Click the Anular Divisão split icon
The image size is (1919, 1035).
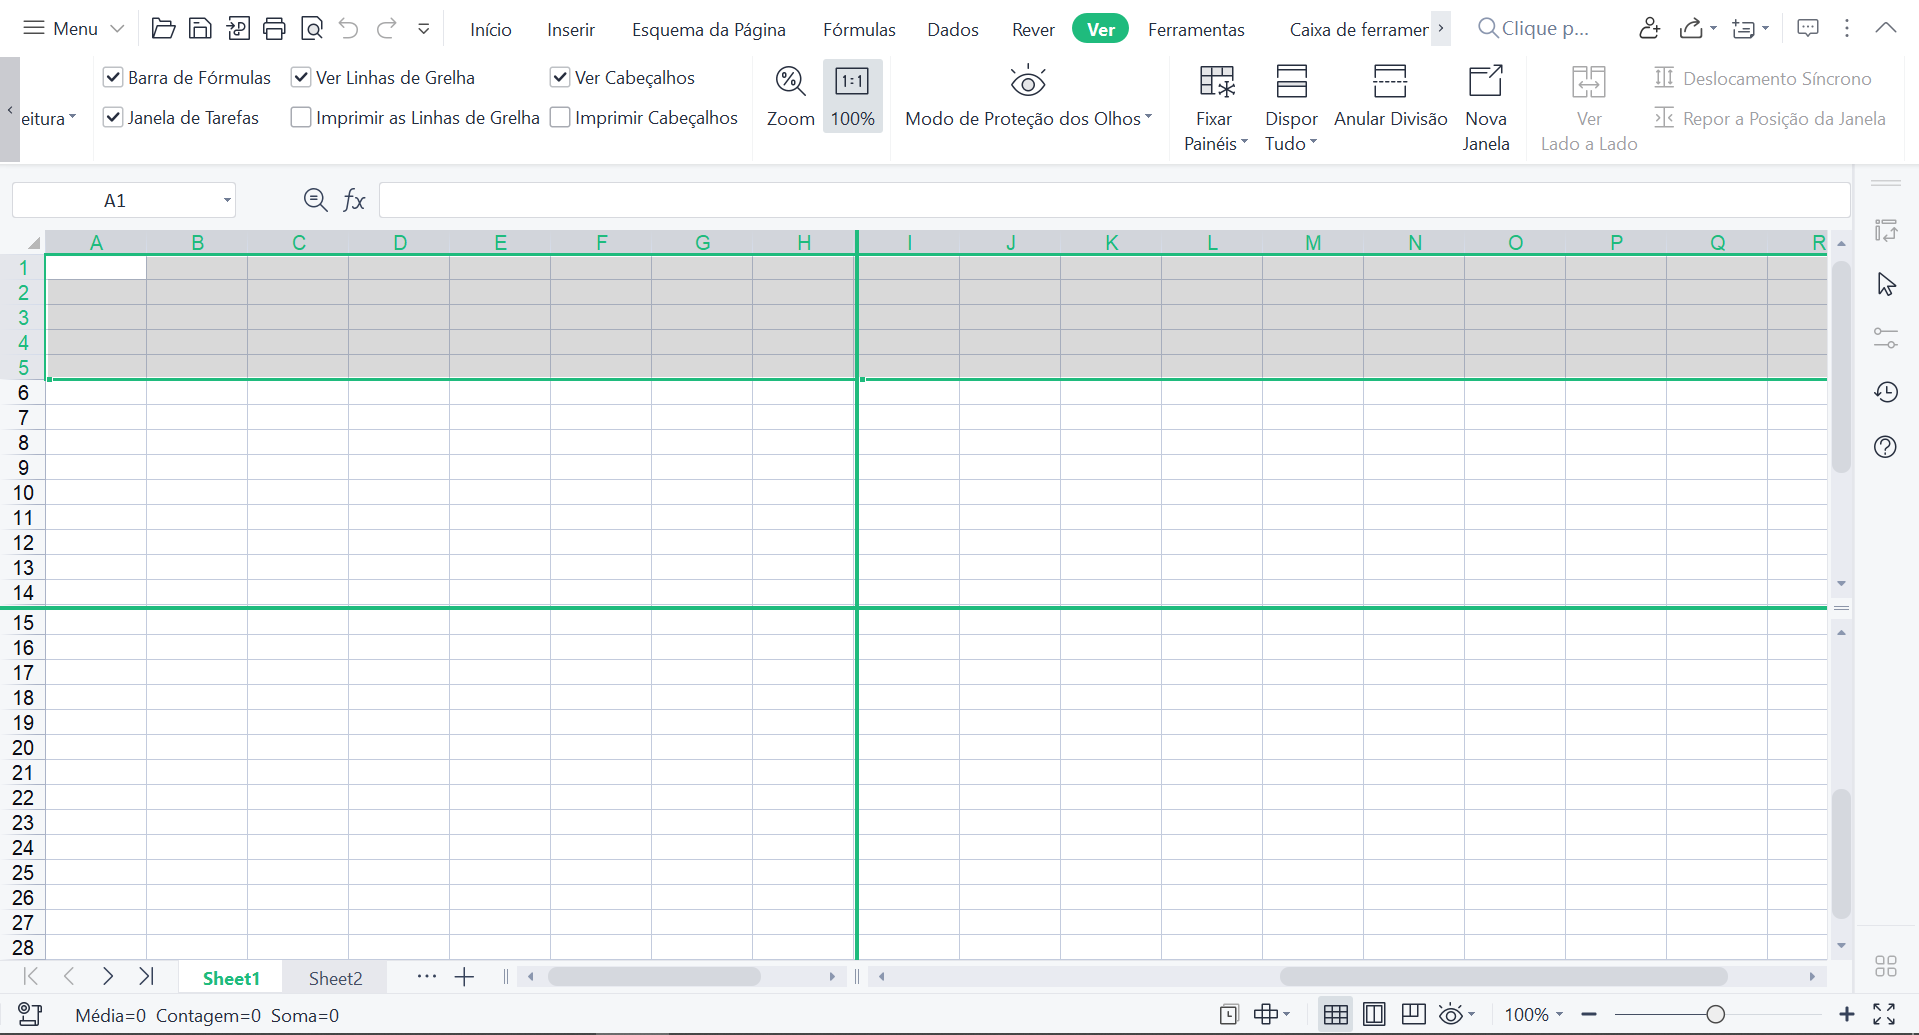point(1390,81)
